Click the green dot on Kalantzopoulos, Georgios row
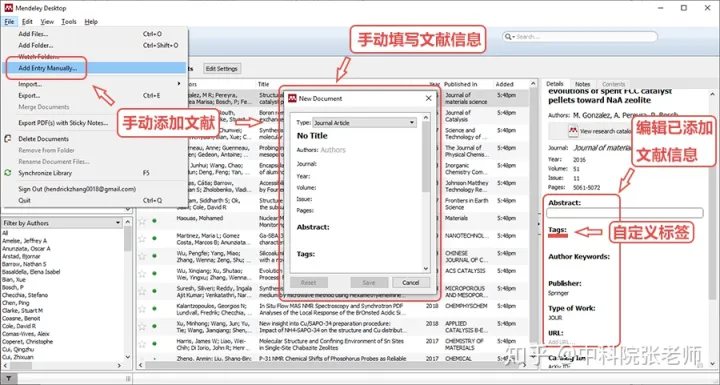Screen dimensions: 720x385 (x=154, y=308)
